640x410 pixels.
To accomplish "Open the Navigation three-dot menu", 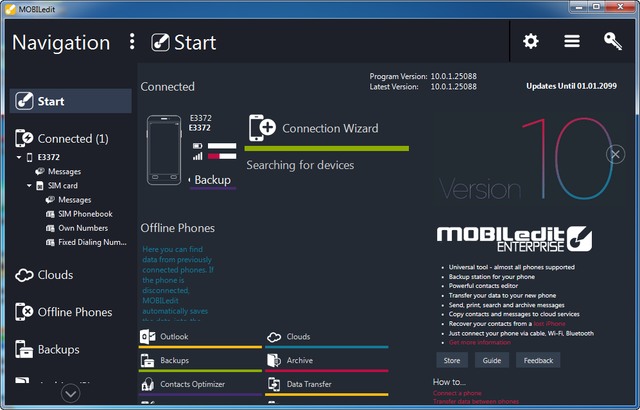I will click(131, 42).
